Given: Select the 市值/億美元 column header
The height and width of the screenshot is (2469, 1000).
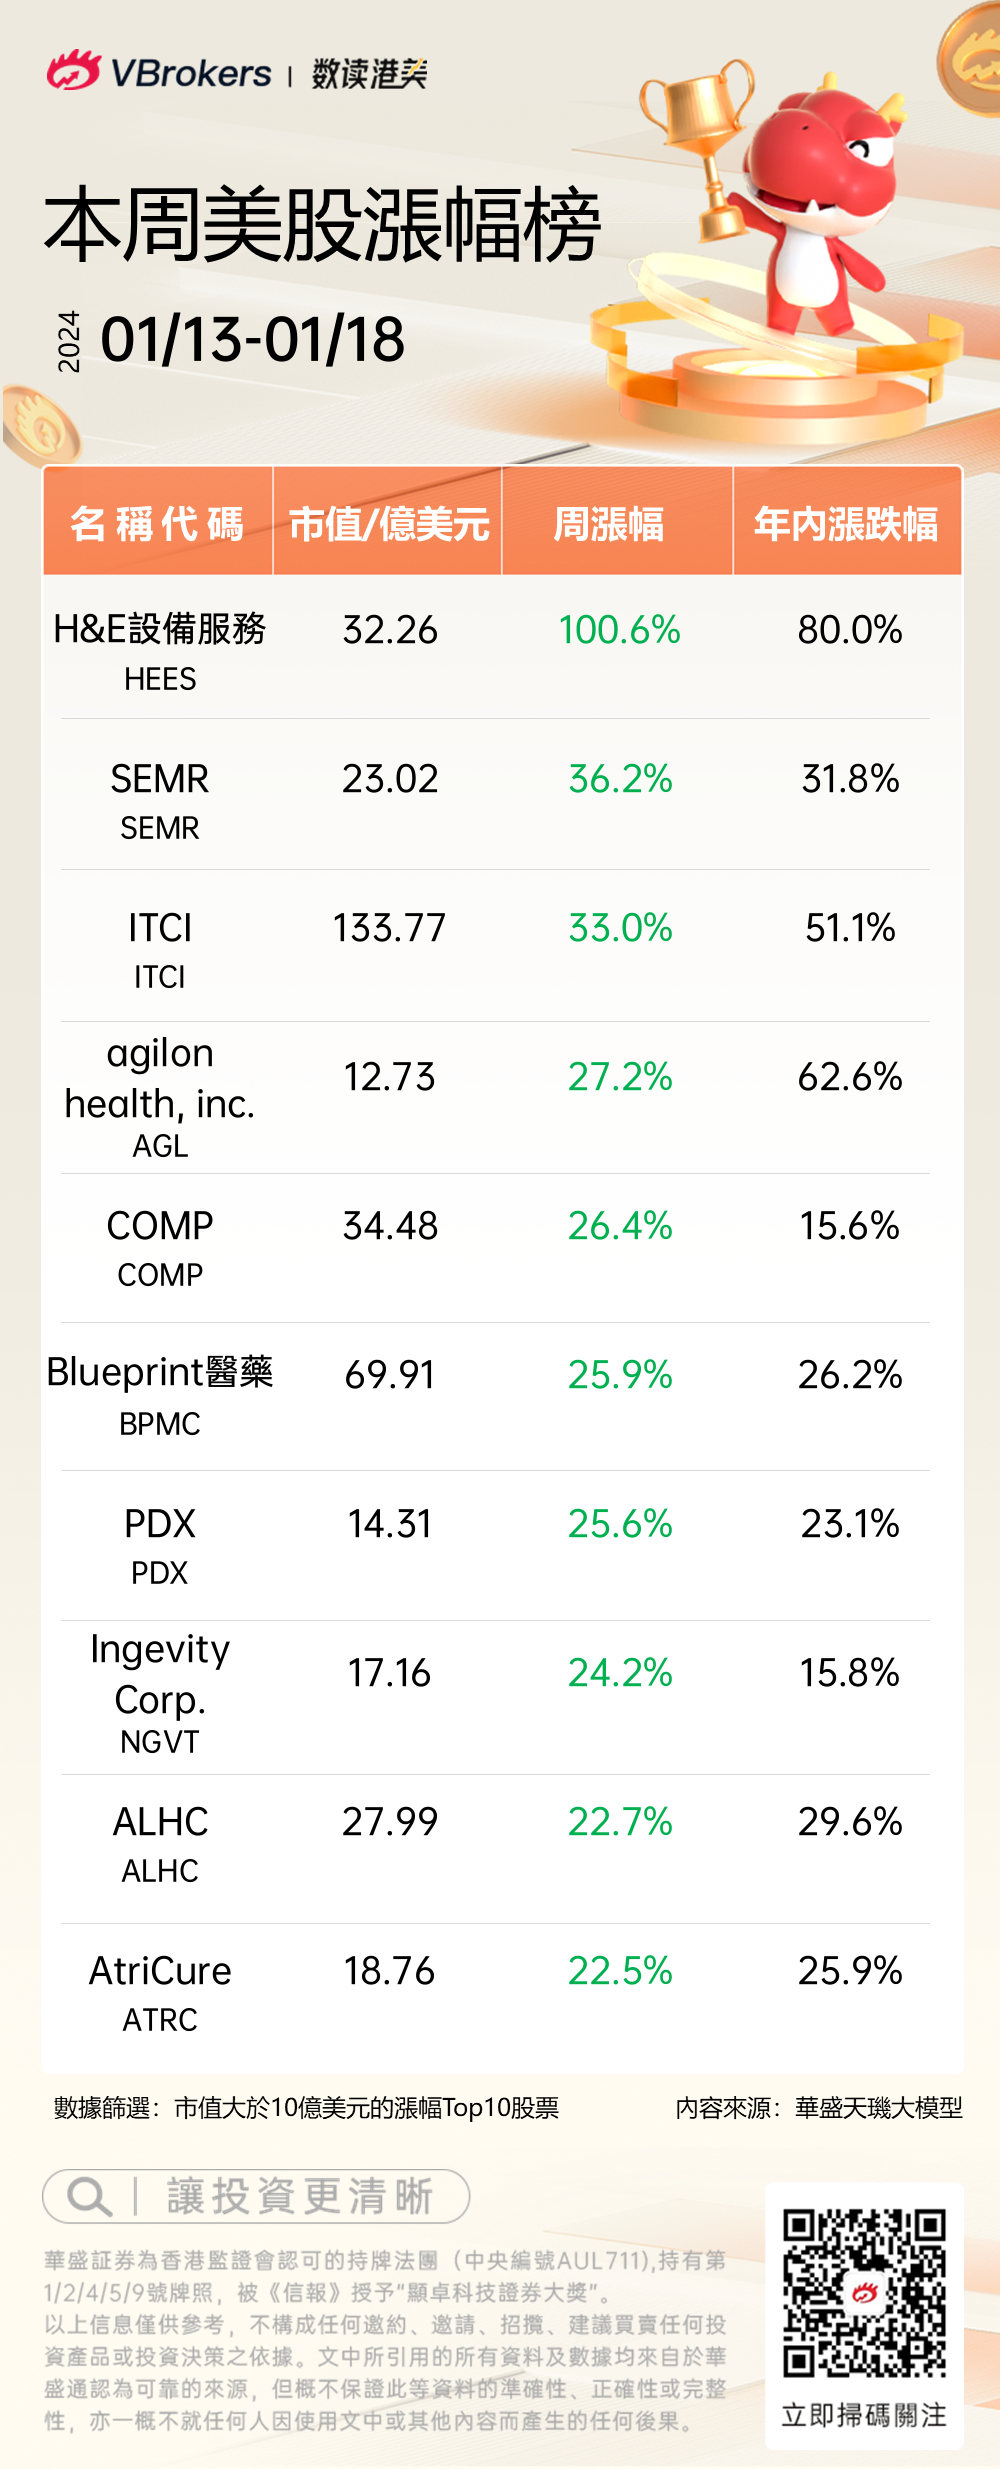Looking at the screenshot, I should pyautogui.click(x=388, y=523).
